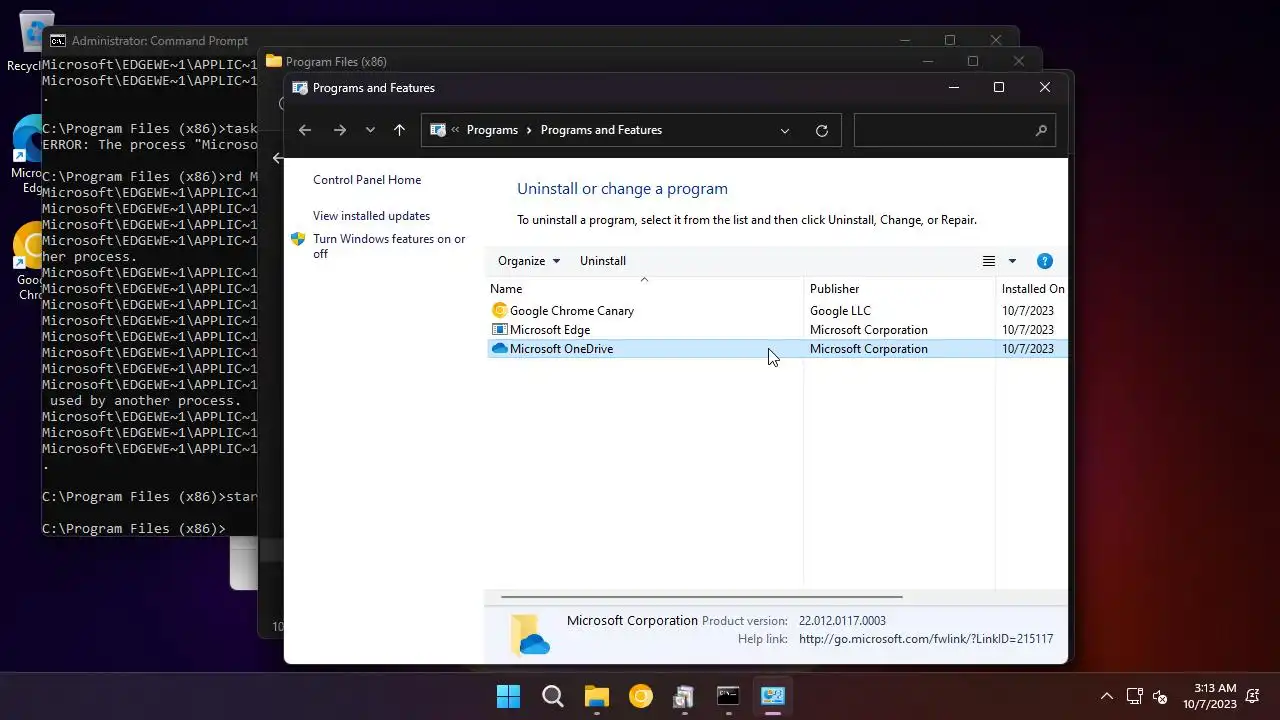Click the magnifier icon in search box
This screenshot has height=720, width=1280.
(1041, 130)
